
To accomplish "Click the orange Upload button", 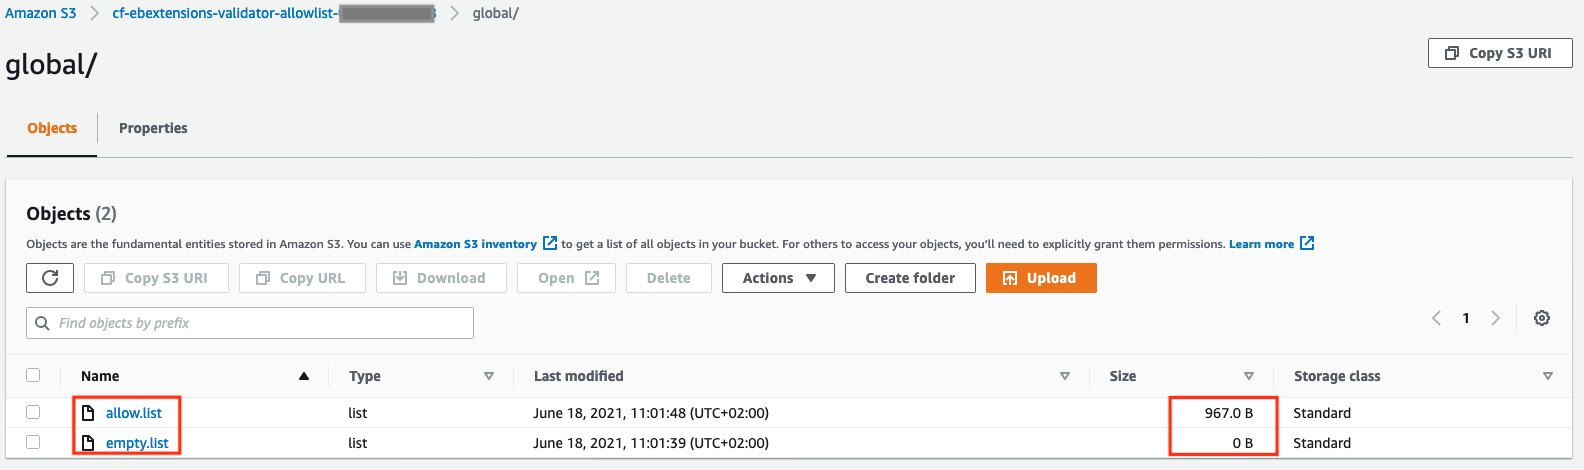I will pos(1041,278).
